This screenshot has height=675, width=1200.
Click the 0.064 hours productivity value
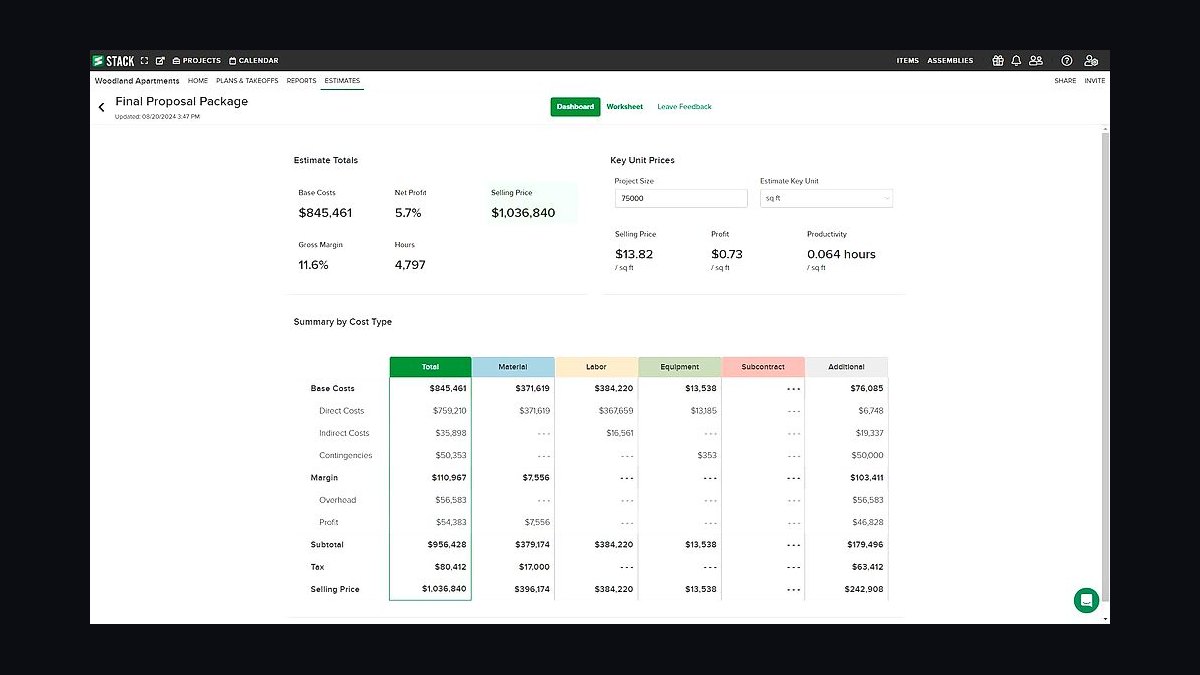click(841, 254)
